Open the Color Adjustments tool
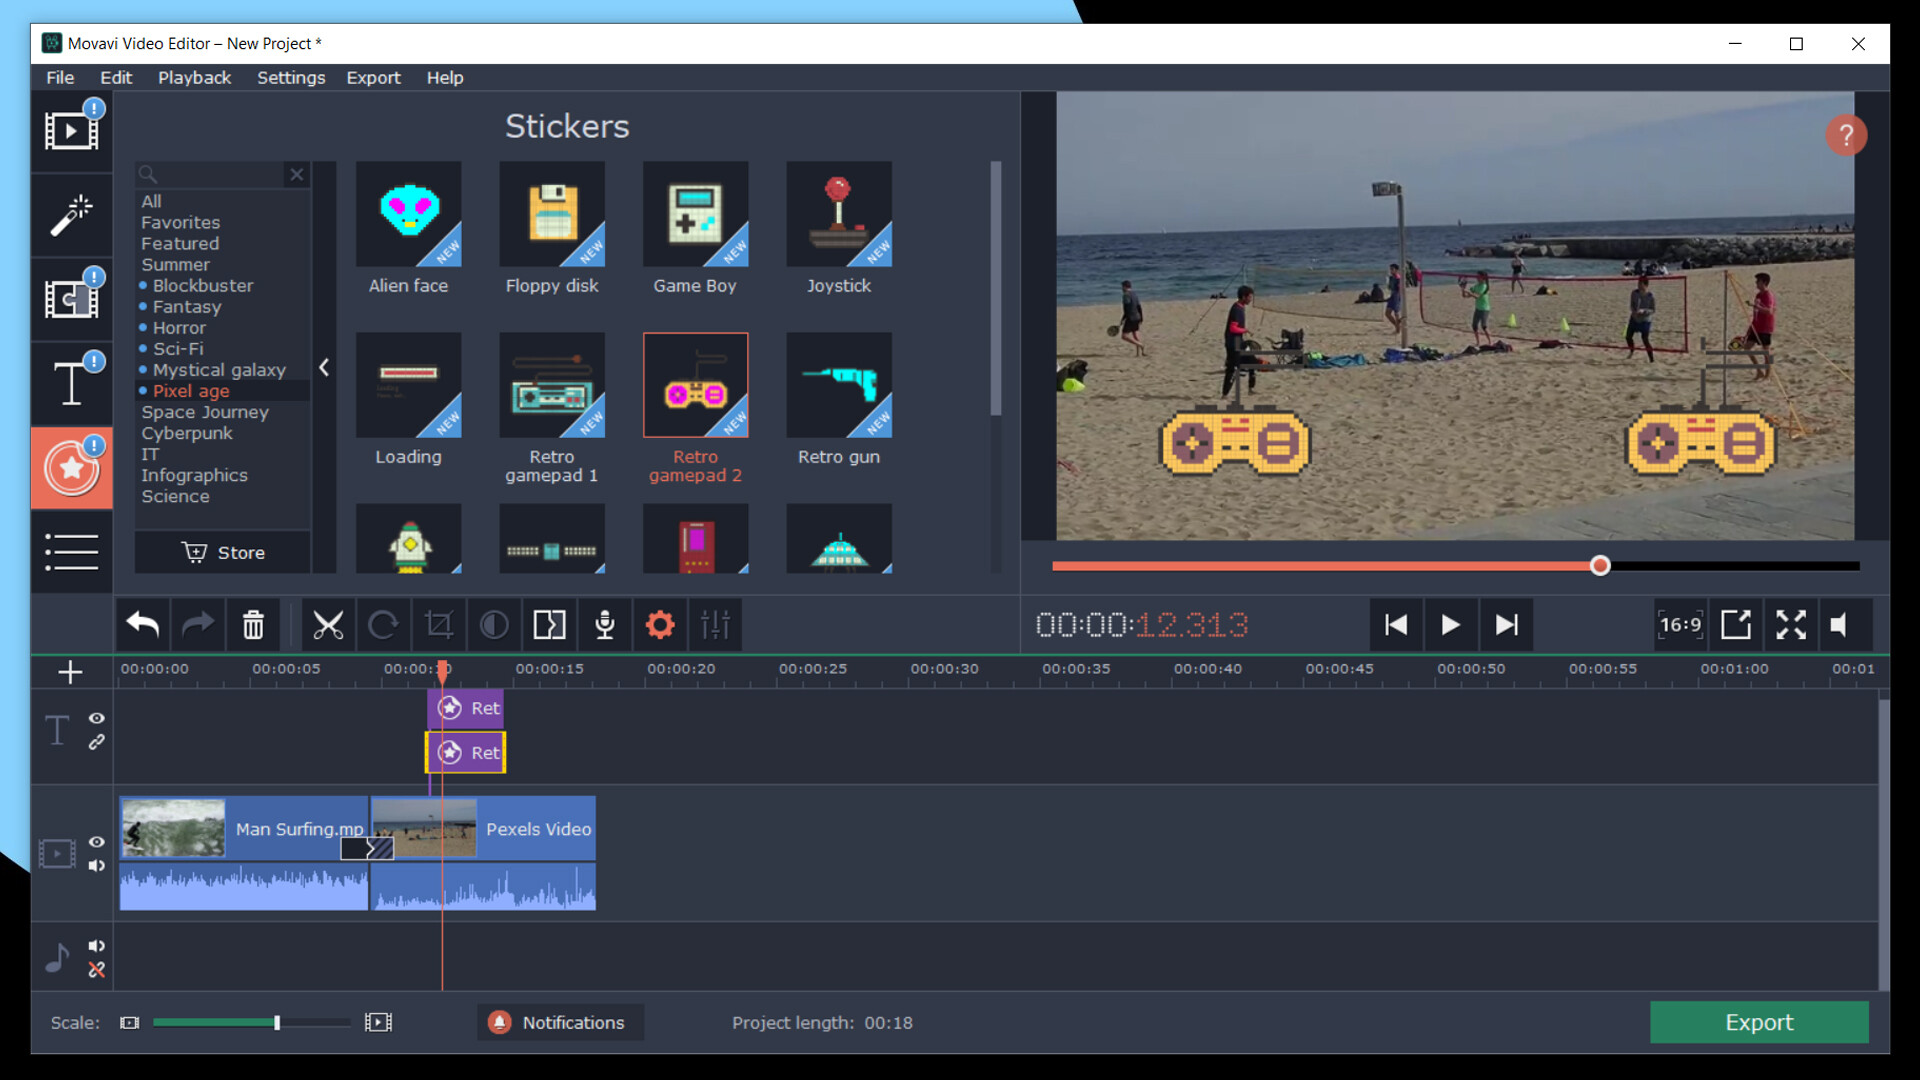1920x1080 pixels. 493,624
